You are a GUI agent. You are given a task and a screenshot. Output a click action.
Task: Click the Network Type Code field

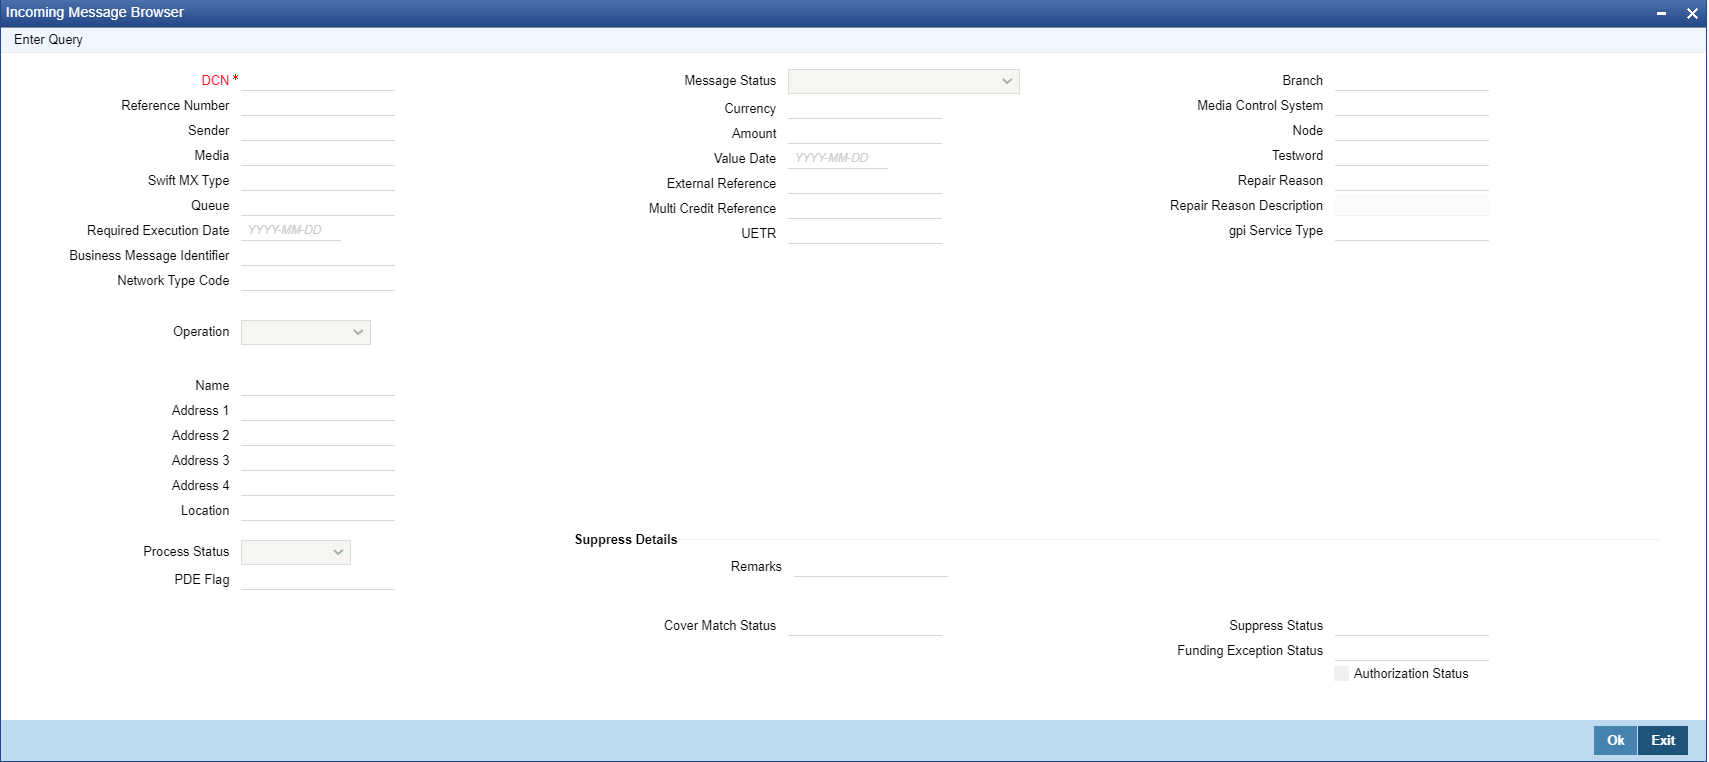point(318,281)
